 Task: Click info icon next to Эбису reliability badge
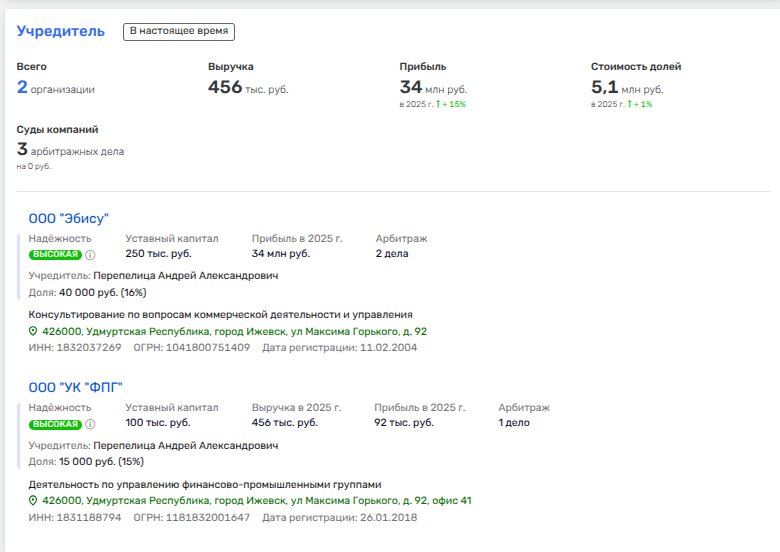[90, 255]
